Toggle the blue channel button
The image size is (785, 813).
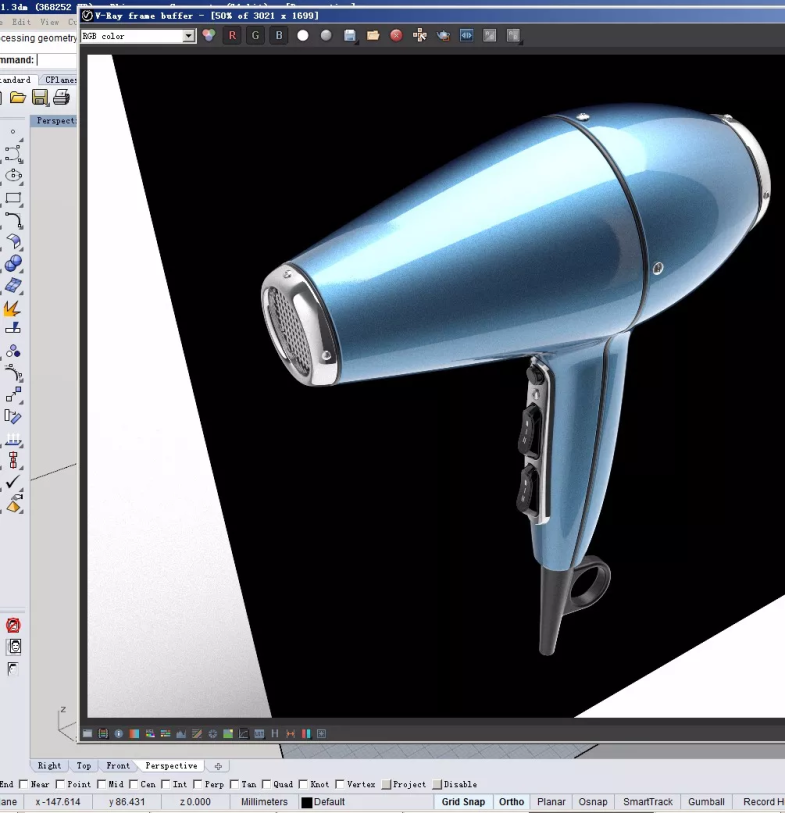pos(279,36)
